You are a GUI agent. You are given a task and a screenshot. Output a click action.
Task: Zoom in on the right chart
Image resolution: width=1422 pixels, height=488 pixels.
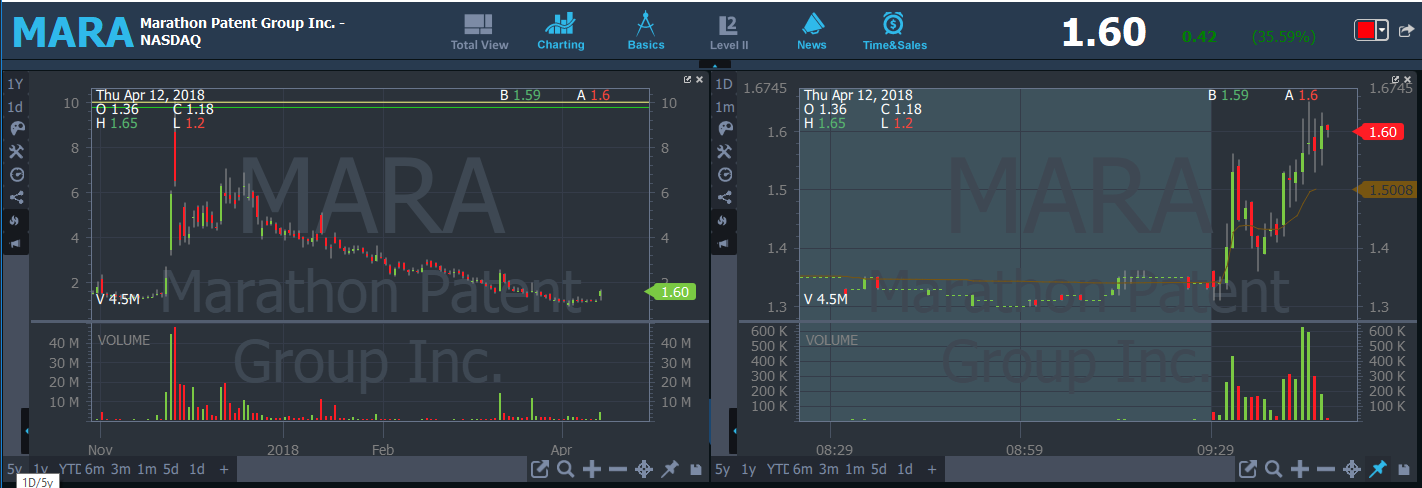[x=1299, y=469]
